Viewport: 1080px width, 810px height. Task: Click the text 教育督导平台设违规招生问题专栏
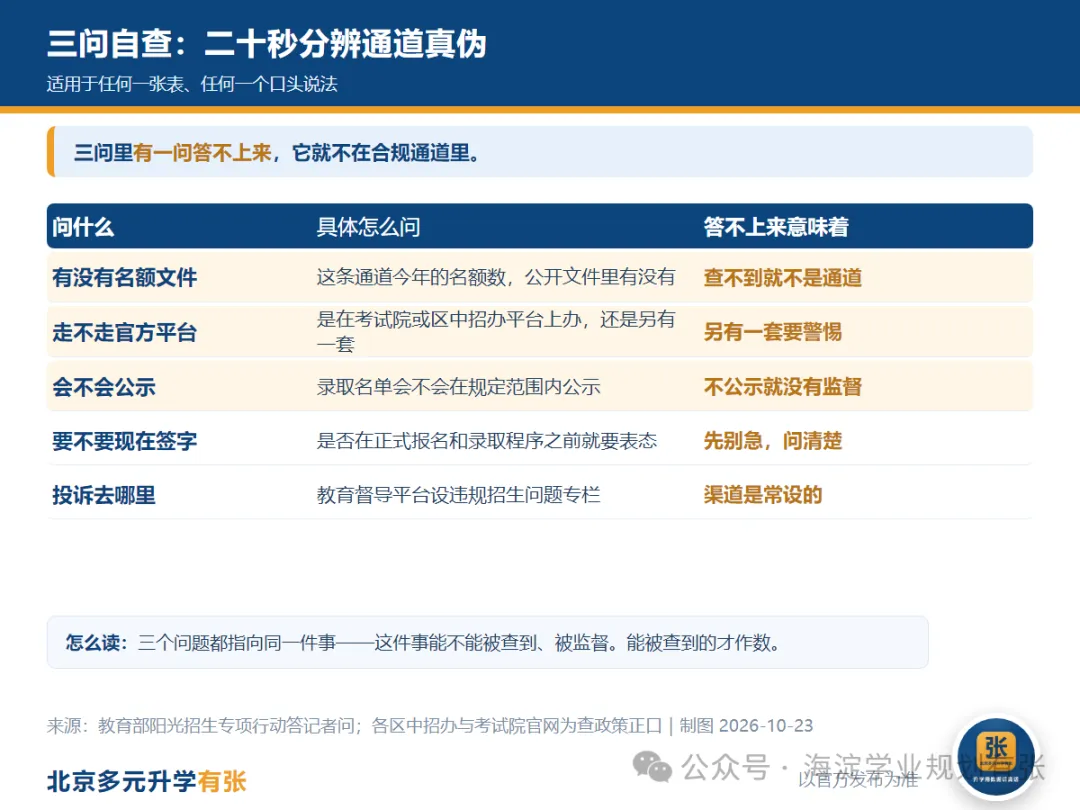[x=459, y=495]
